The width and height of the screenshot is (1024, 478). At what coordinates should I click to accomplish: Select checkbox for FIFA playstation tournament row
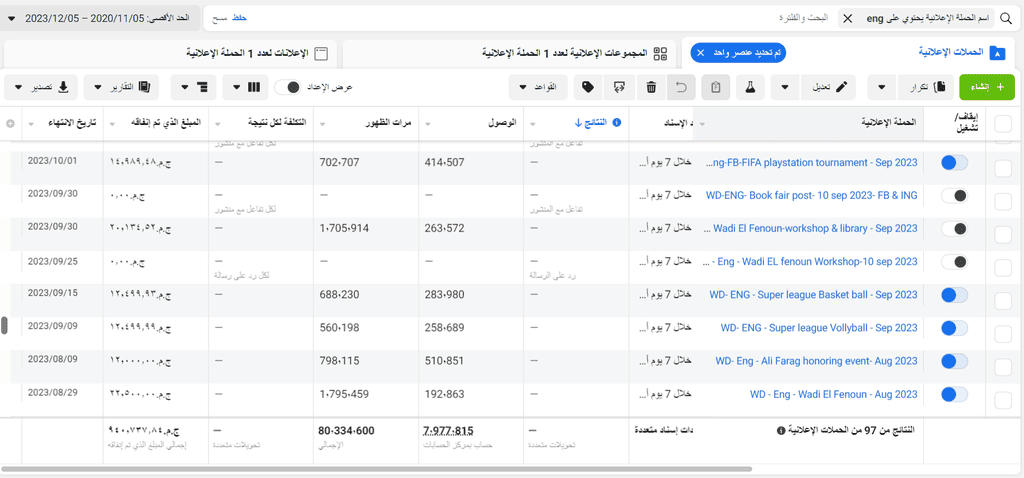pyautogui.click(x=1002, y=168)
